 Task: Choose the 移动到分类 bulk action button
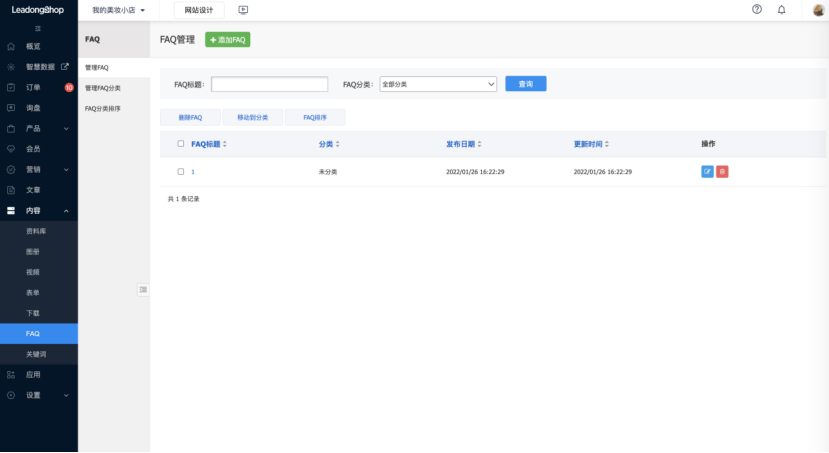pos(252,117)
